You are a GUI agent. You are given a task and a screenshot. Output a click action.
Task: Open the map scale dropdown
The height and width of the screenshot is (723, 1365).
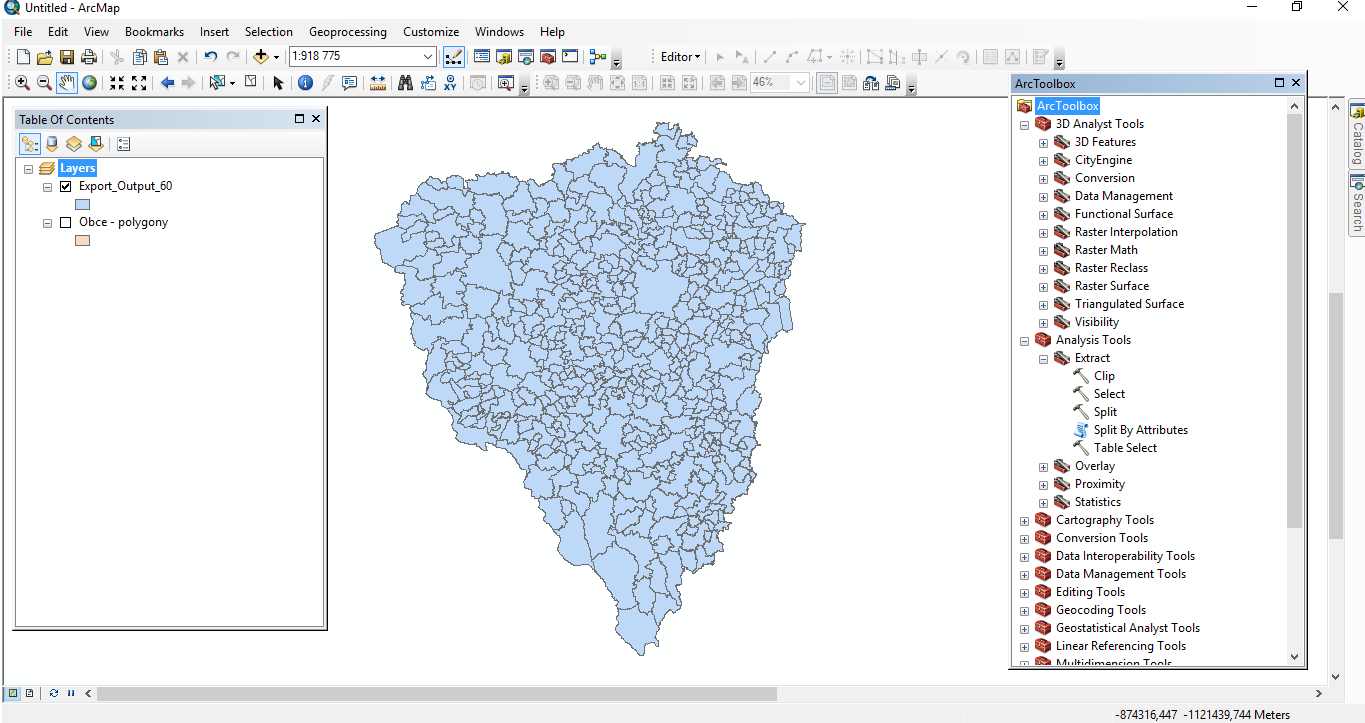(x=428, y=57)
